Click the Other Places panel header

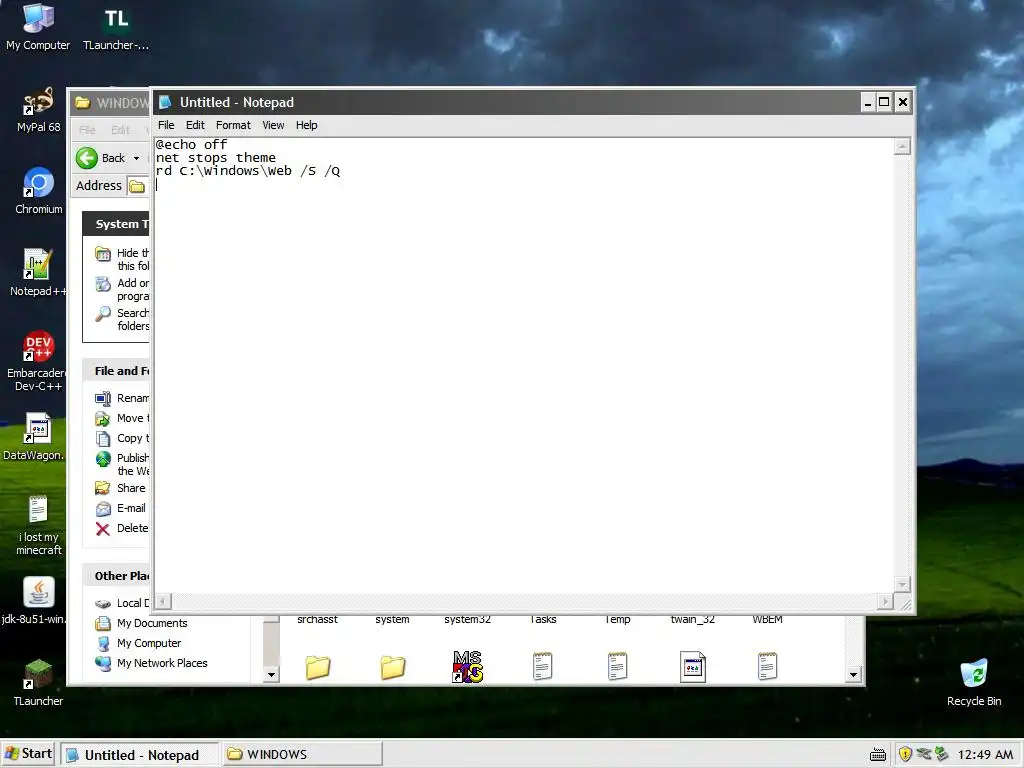(116, 576)
